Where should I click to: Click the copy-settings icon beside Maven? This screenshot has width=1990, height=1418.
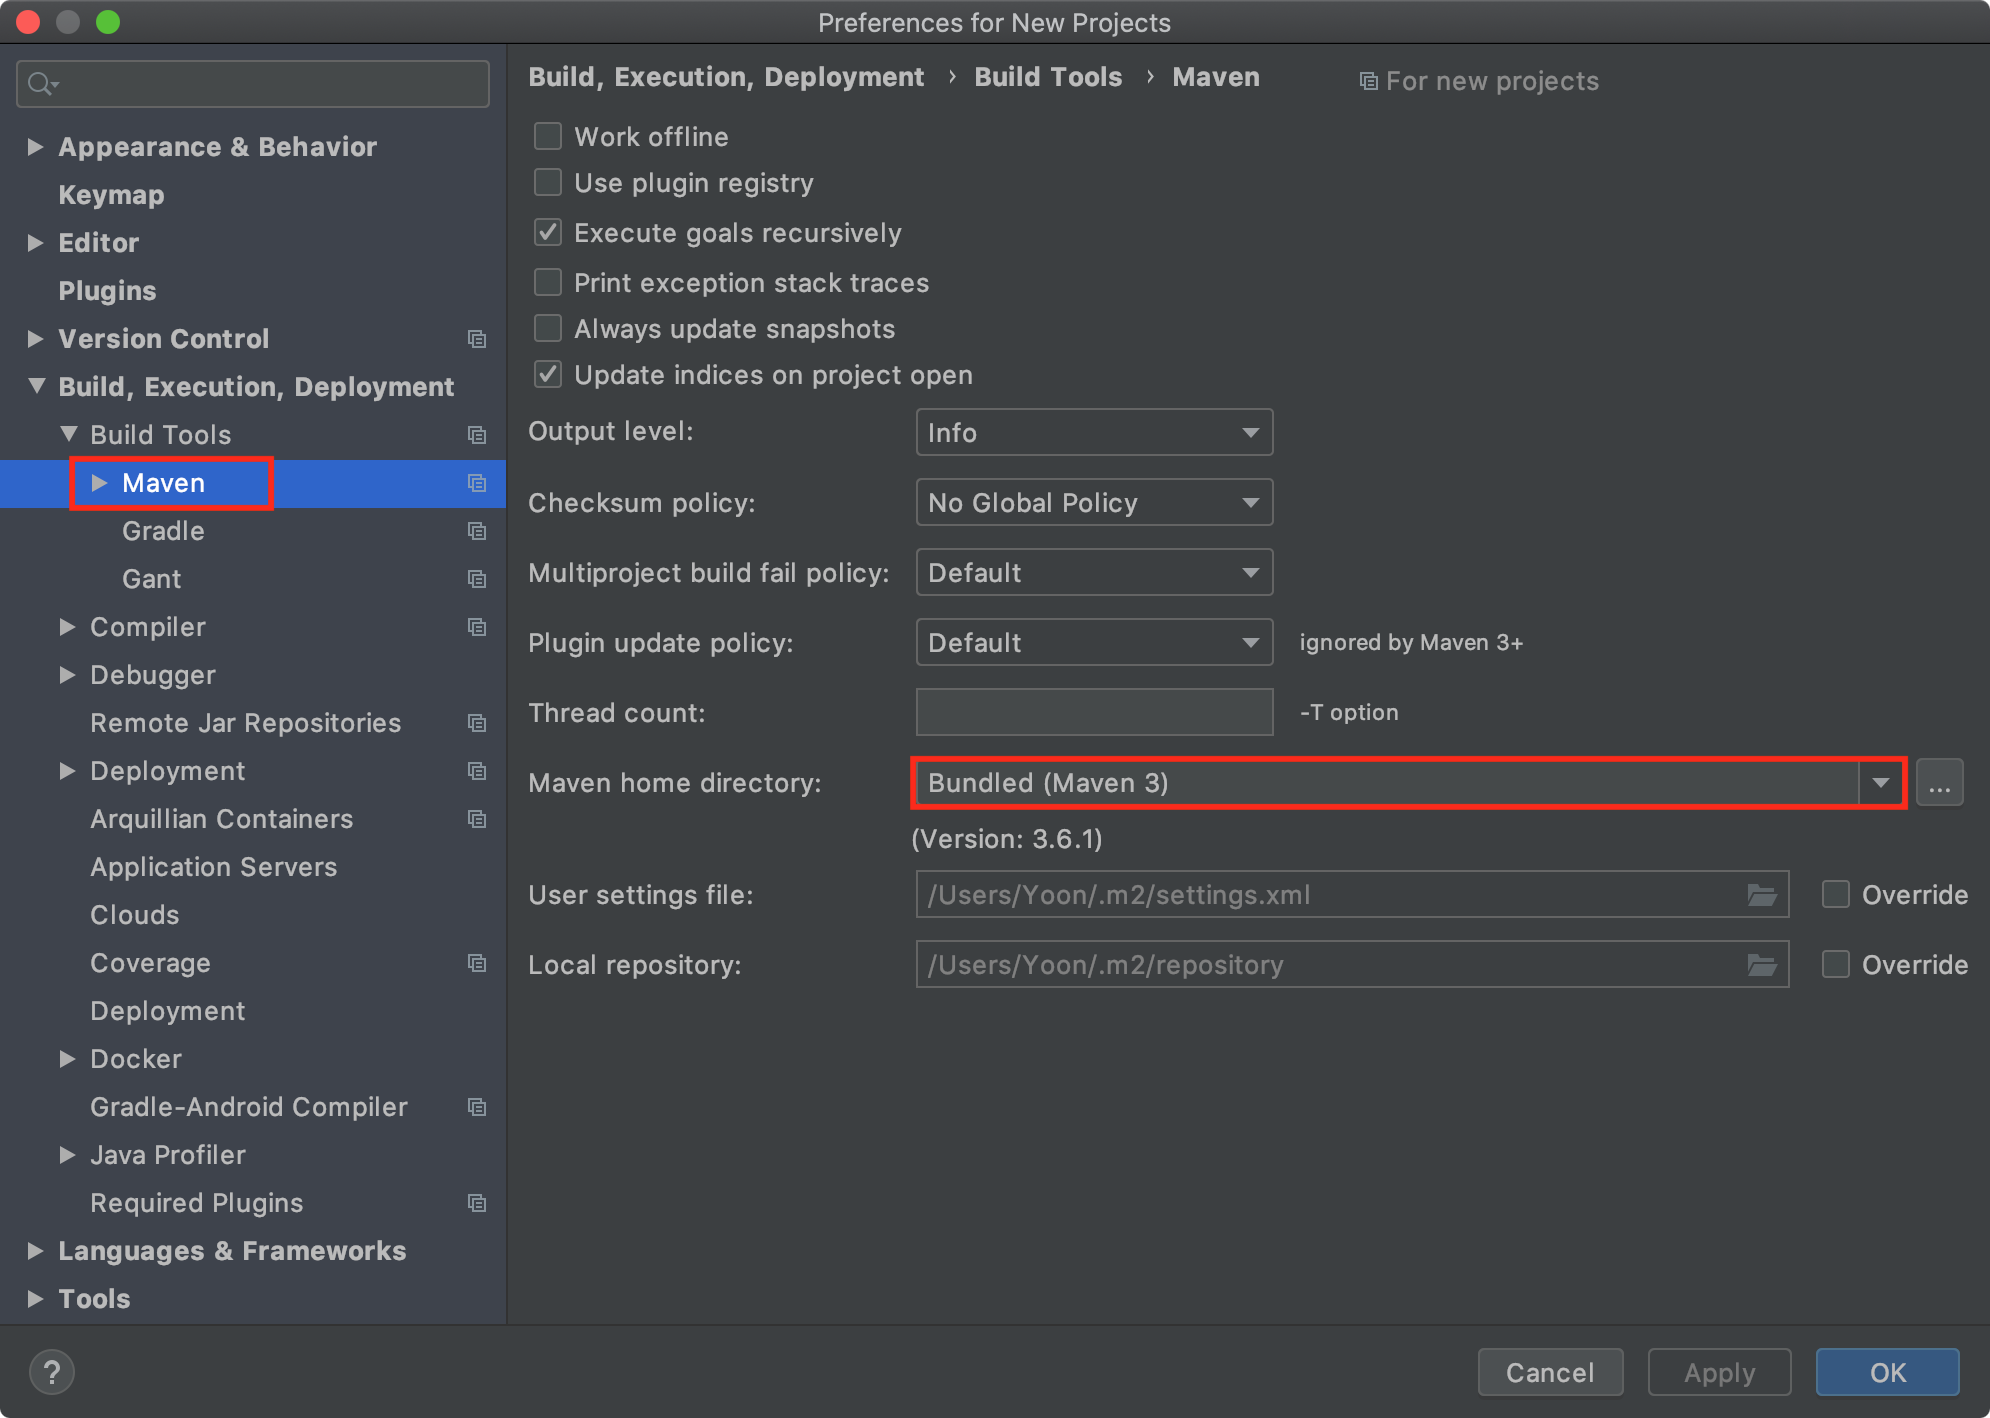[477, 483]
